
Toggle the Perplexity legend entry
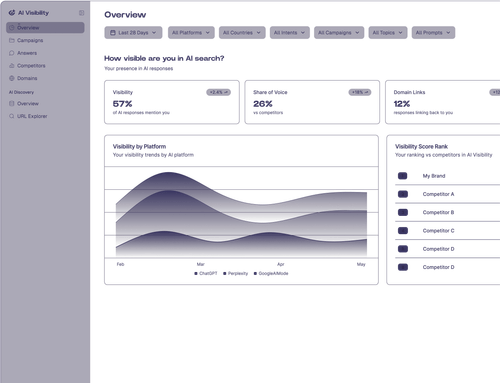coord(236,273)
